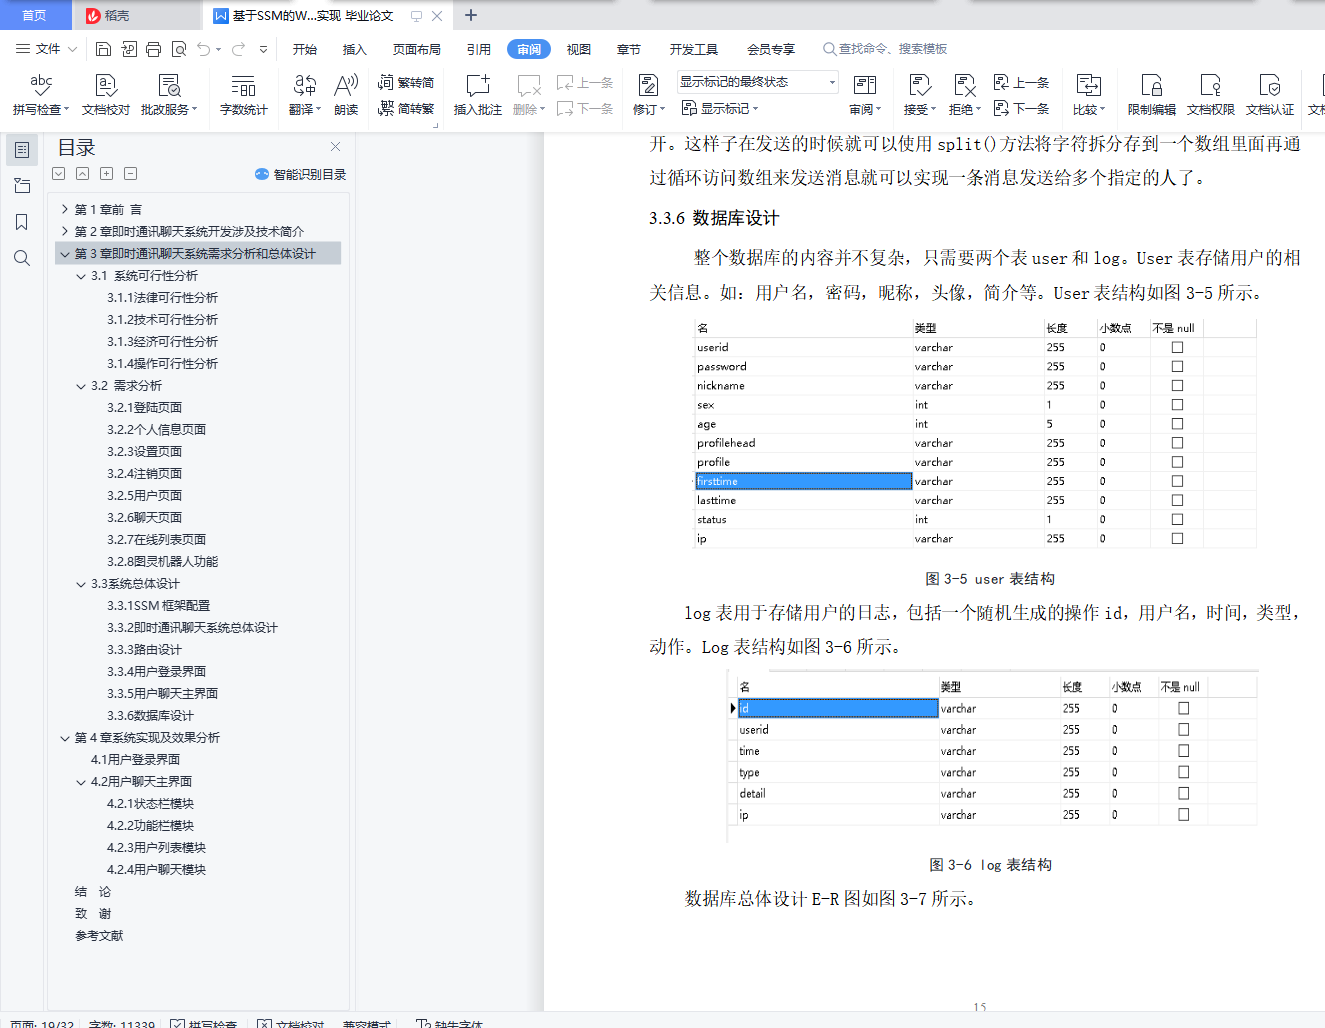Switch to 首页 home tab

(35, 15)
